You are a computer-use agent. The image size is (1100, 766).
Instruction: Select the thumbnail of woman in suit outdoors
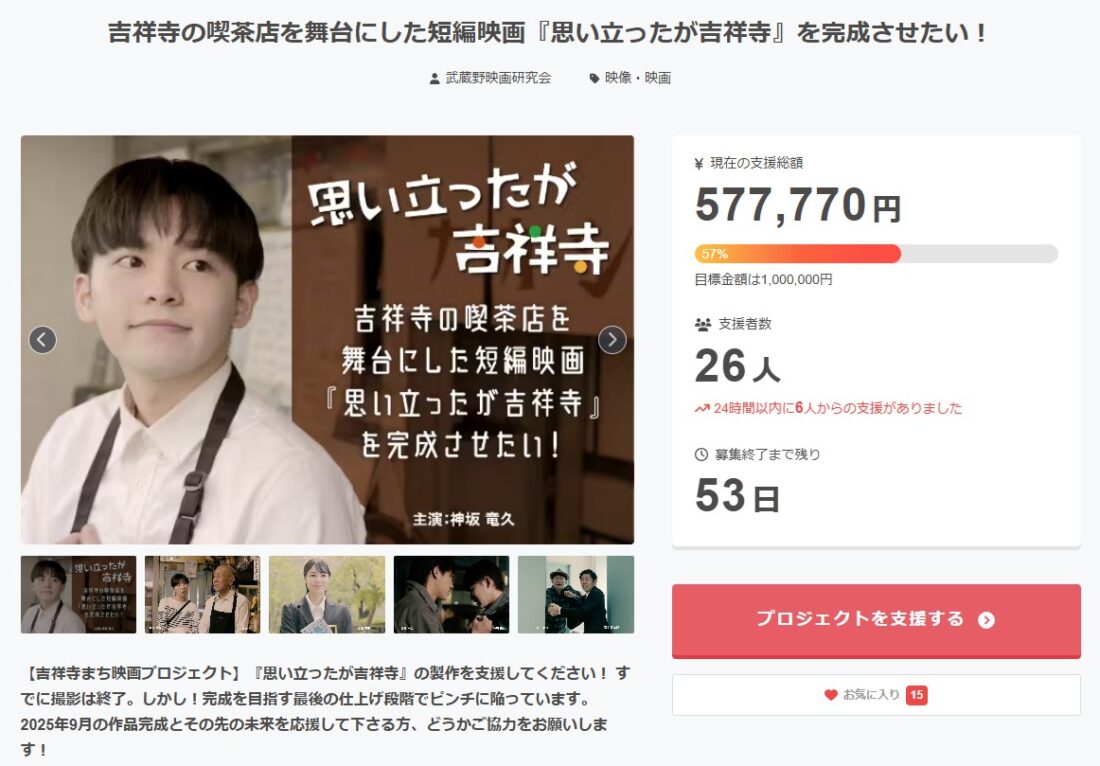click(327, 595)
